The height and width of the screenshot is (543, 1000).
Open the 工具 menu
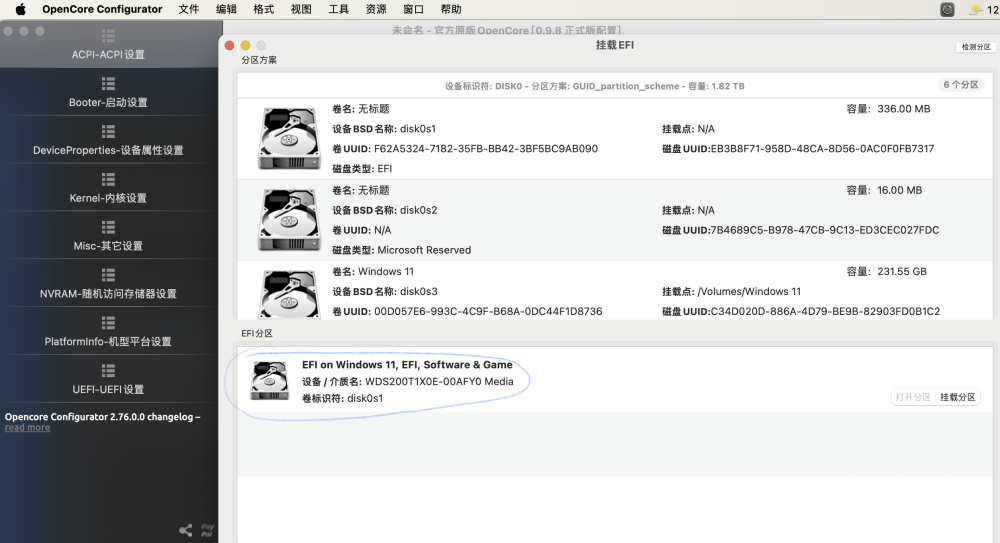[338, 9]
